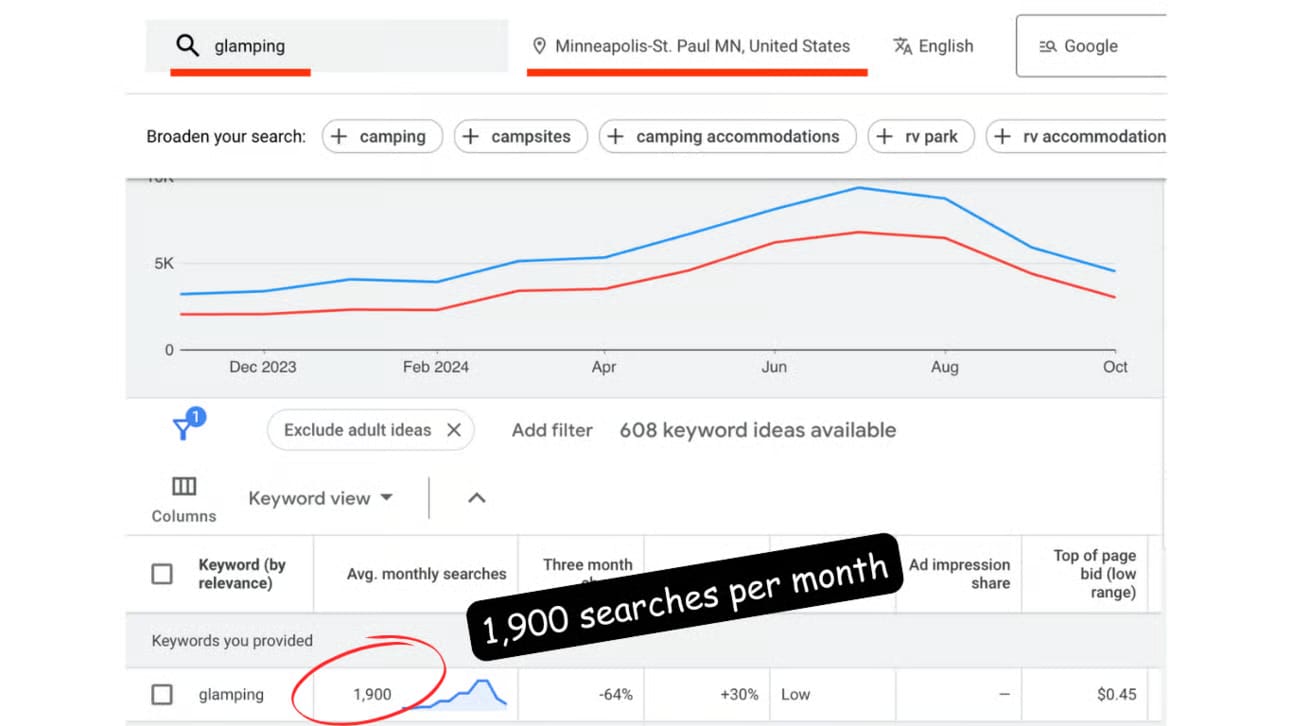This screenshot has height=726, width=1292.
Task: Tick the checkbox for the glamping row
Action: (x=161, y=695)
